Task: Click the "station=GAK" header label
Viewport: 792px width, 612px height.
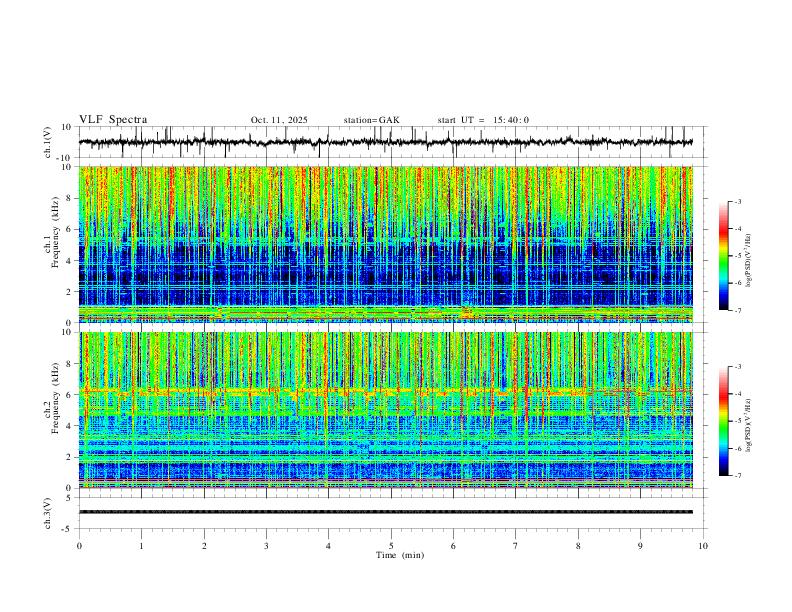Action: coord(371,120)
